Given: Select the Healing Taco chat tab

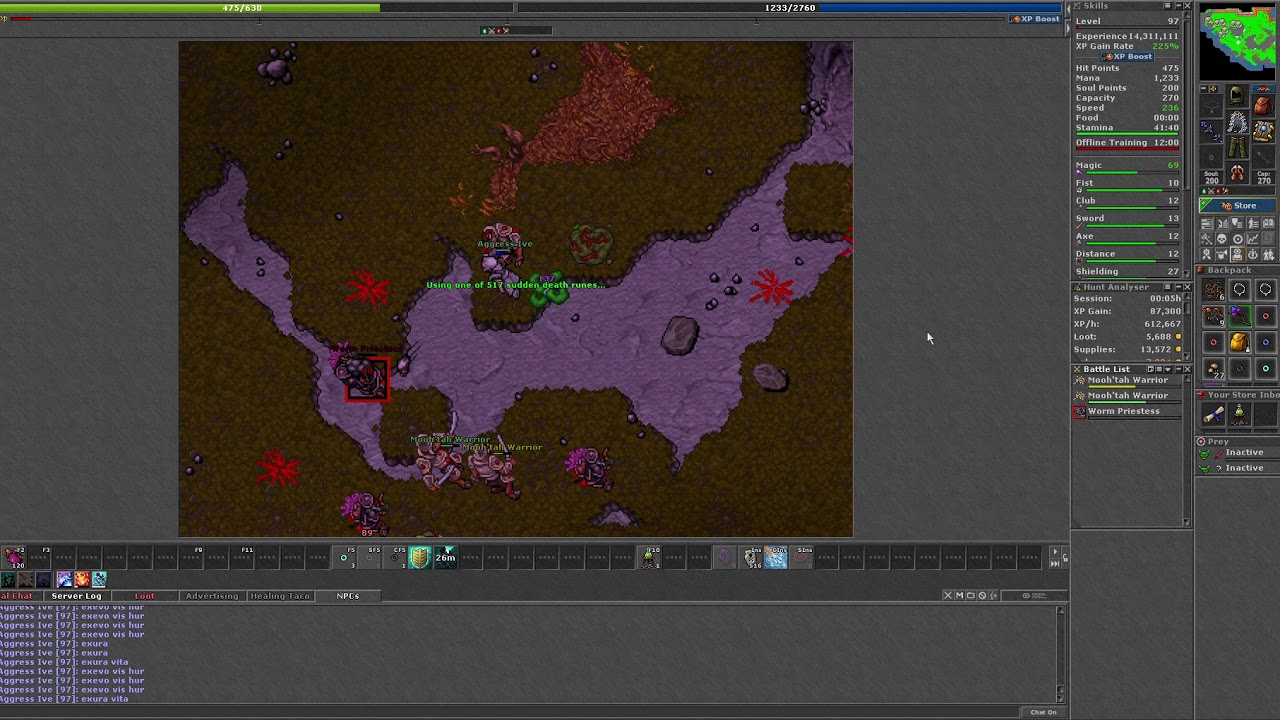Looking at the screenshot, I should [x=280, y=596].
